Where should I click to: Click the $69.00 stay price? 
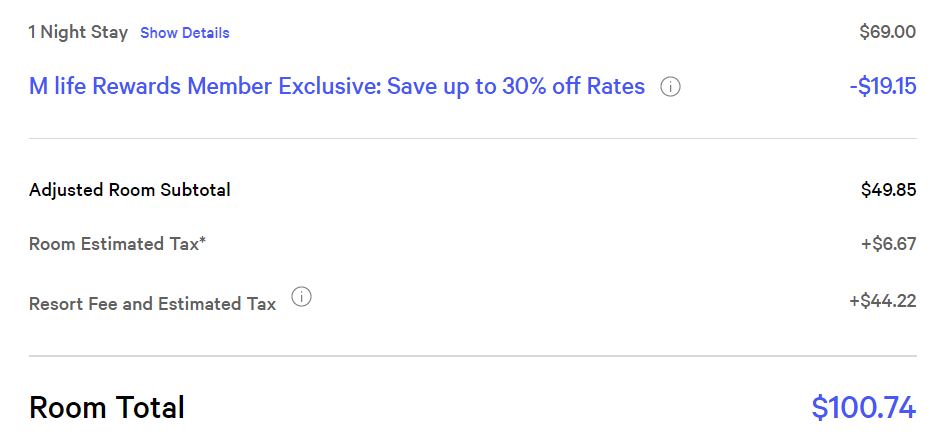click(888, 31)
